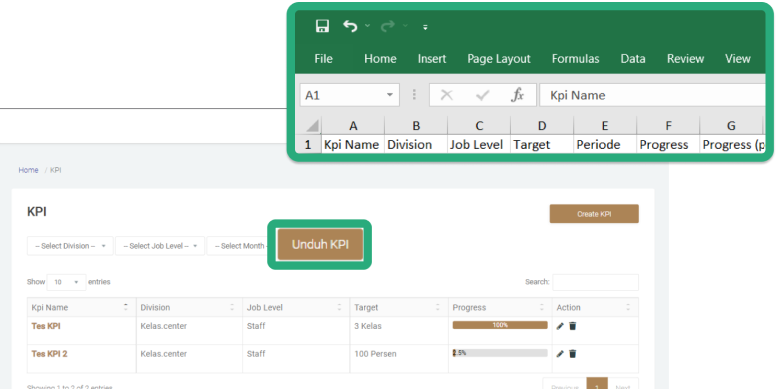Open the Select Division dropdown
776x389 pixels.
70,246
